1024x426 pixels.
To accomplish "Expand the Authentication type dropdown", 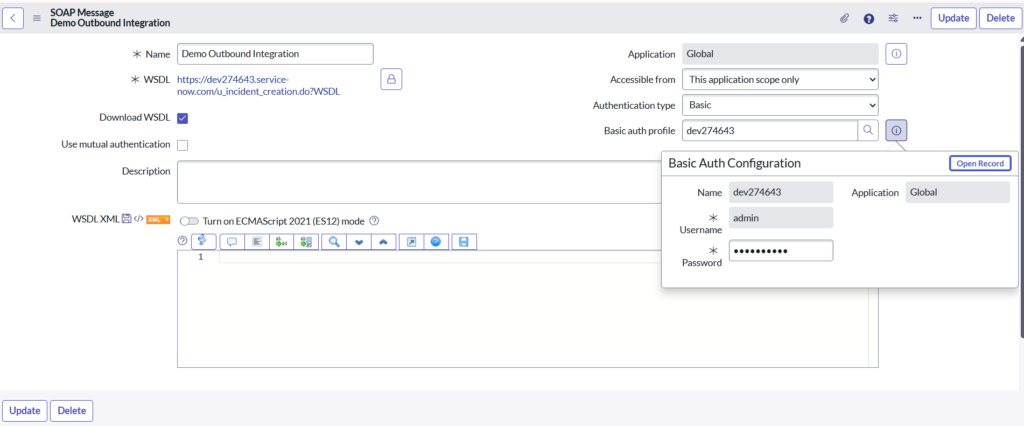I will tap(779, 105).
